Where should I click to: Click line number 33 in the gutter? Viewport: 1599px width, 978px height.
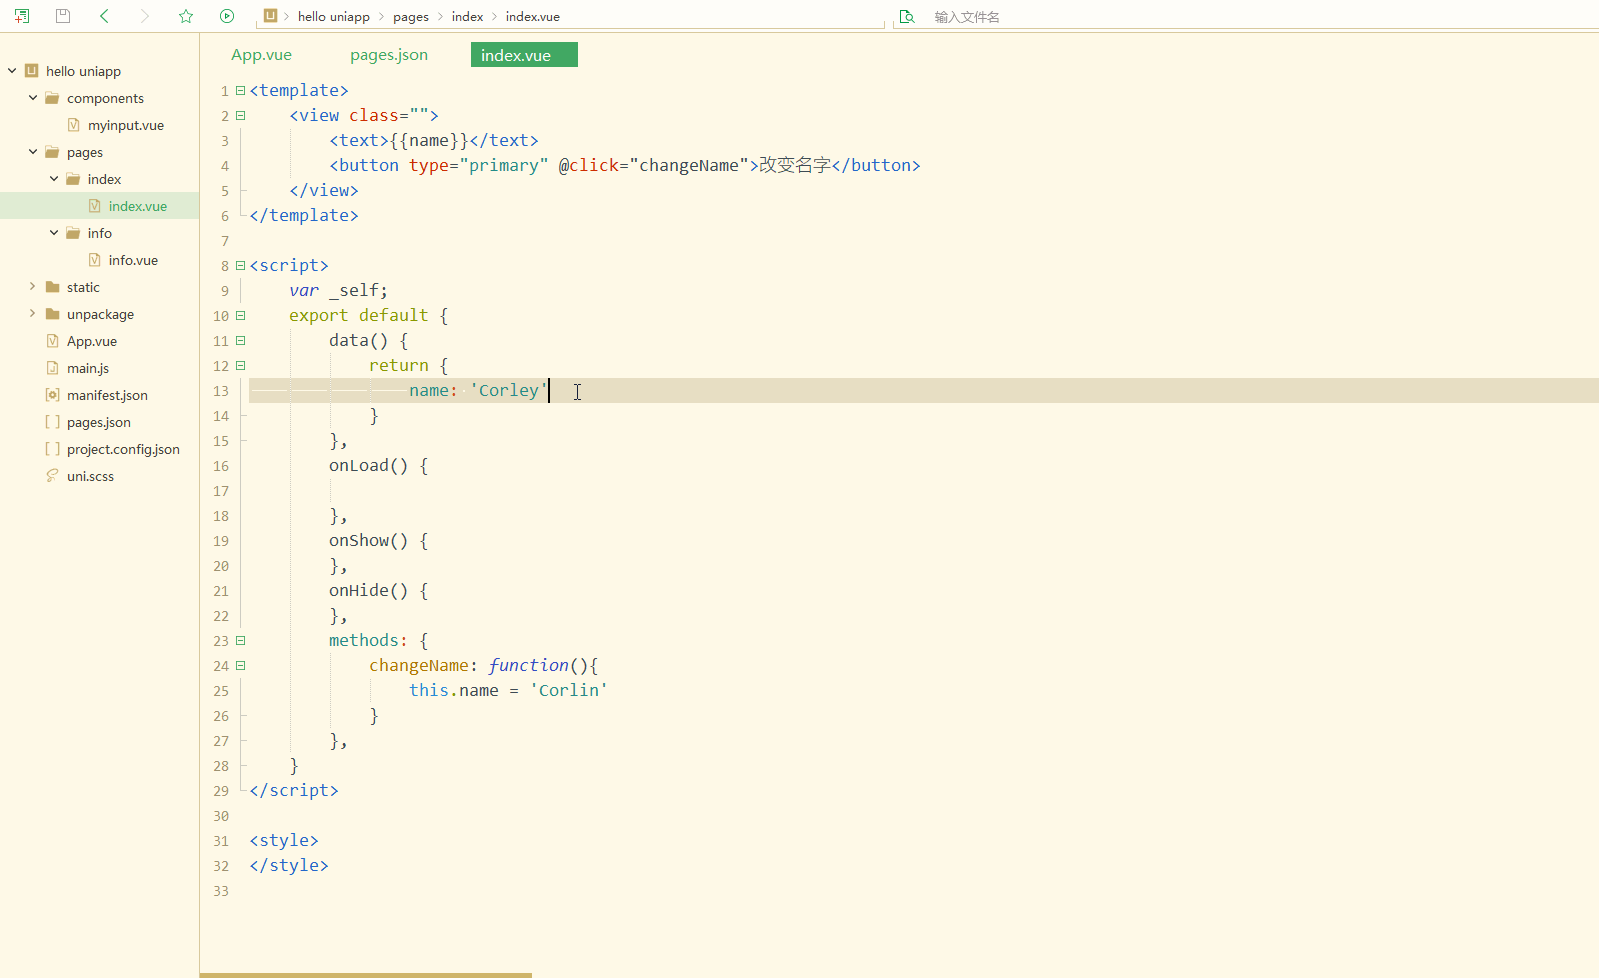coord(221,891)
